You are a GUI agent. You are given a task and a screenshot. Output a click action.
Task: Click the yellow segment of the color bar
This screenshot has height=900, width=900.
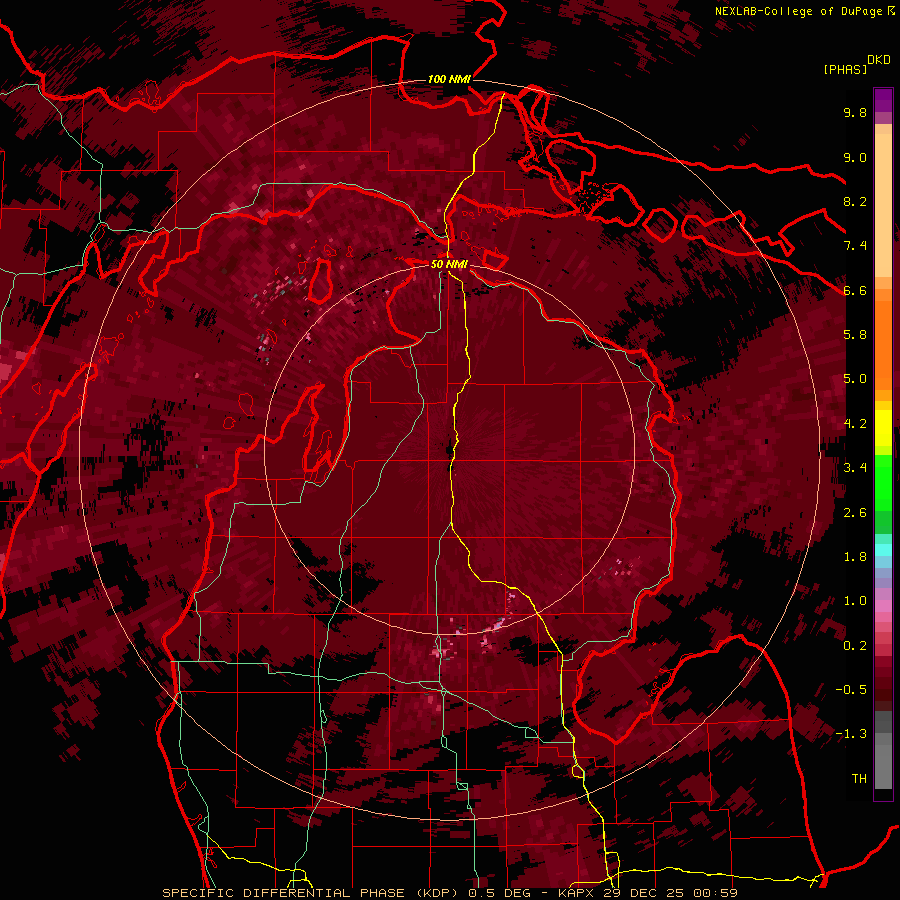click(x=883, y=428)
